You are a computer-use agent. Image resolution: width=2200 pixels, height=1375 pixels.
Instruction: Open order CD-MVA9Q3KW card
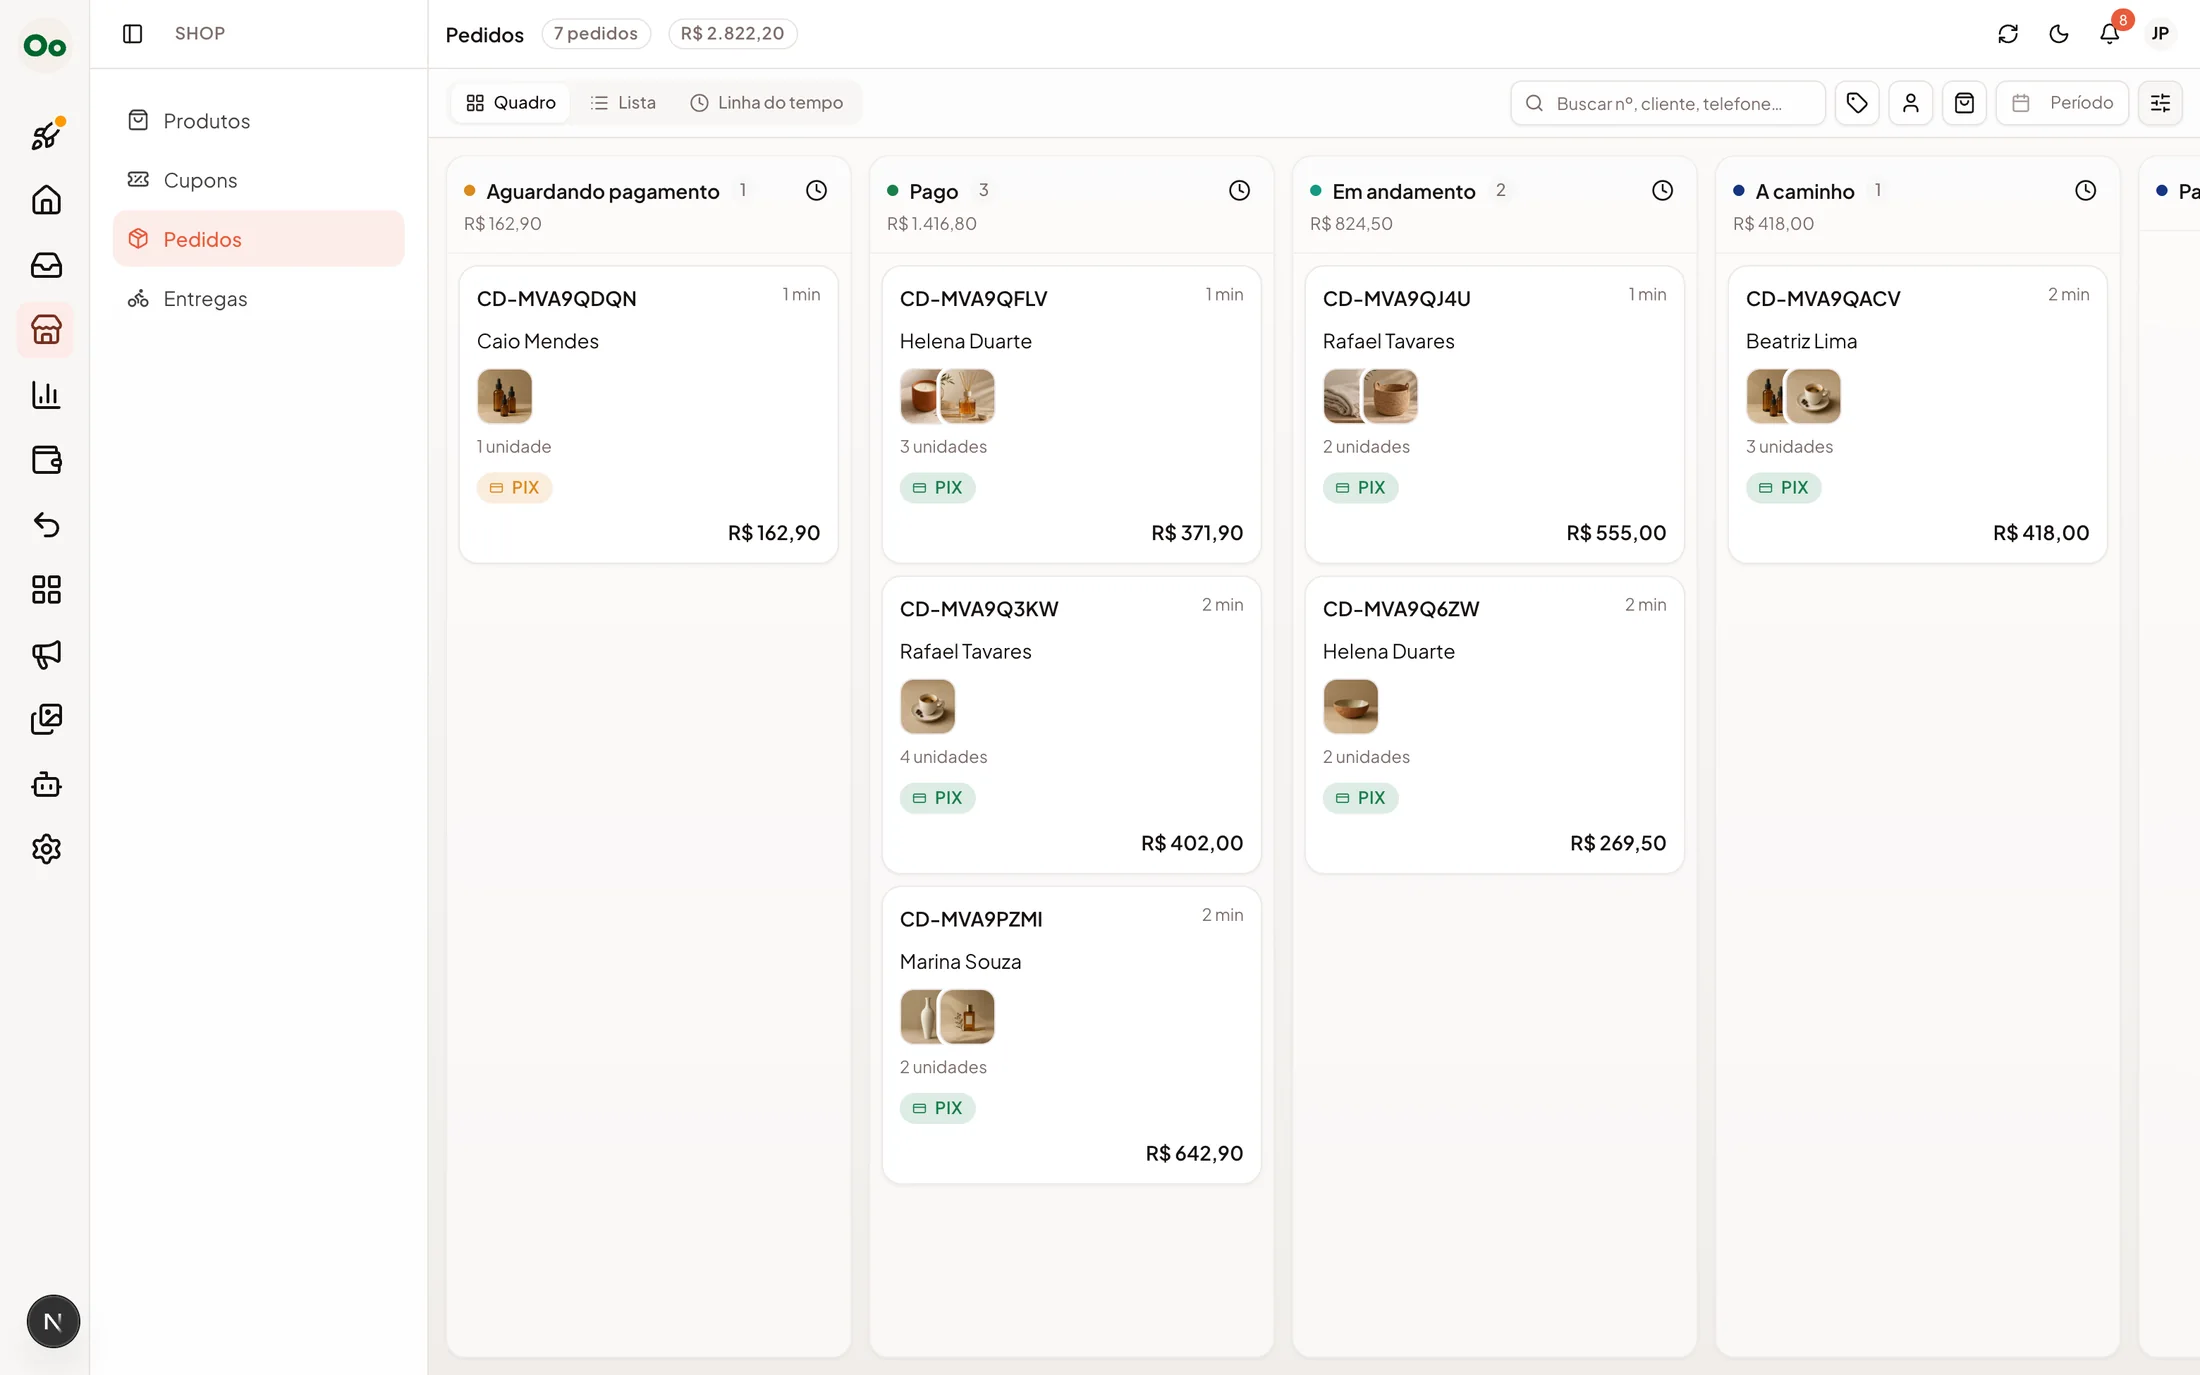pos(1071,725)
